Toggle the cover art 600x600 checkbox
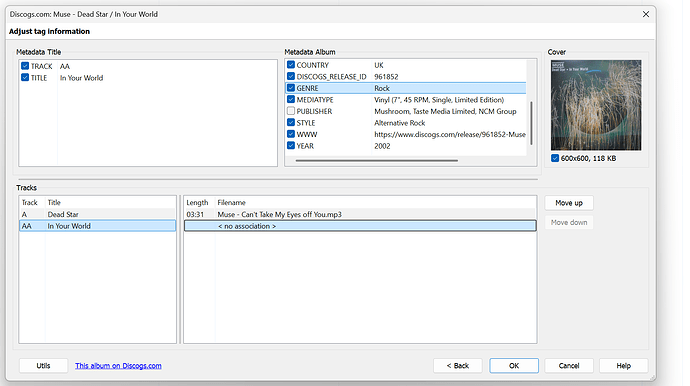690x386 pixels. (555, 158)
